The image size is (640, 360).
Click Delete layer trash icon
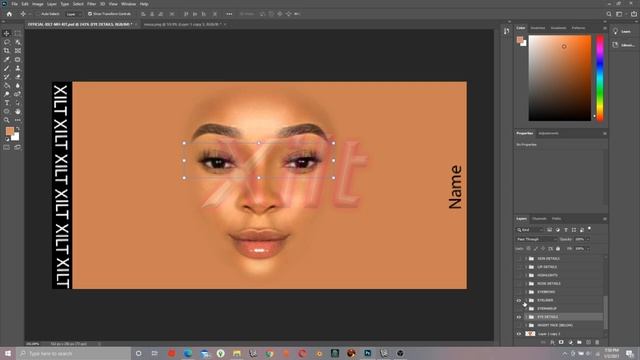point(597,342)
